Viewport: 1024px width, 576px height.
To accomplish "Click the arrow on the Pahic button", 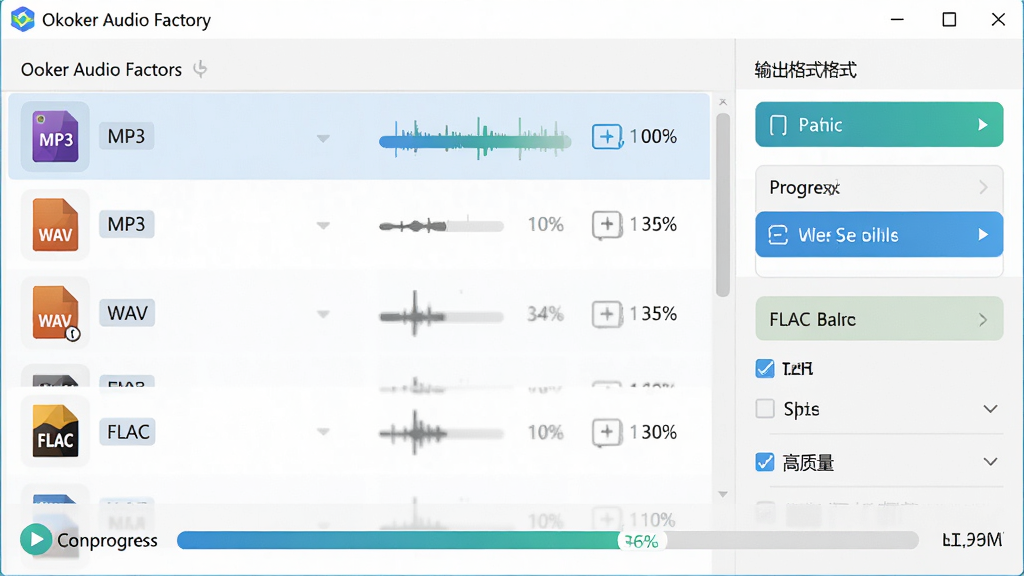I will 983,125.
